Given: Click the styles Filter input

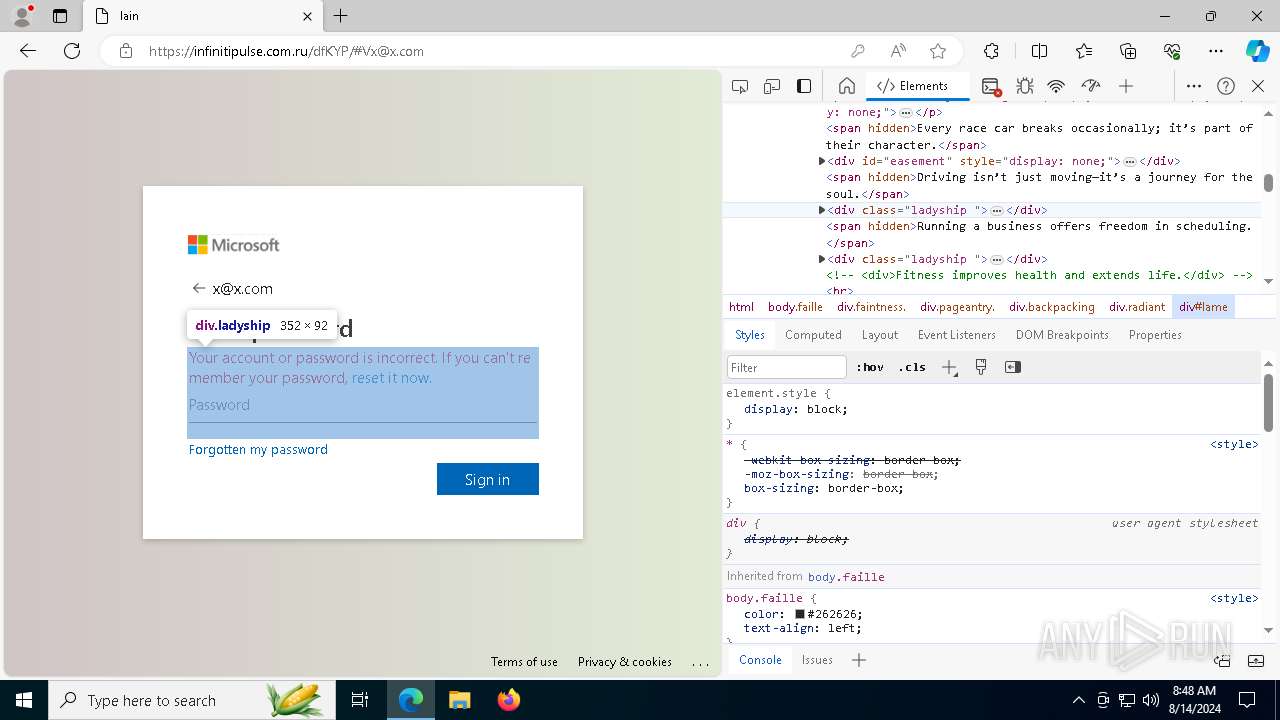Looking at the screenshot, I should coord(786,367).
